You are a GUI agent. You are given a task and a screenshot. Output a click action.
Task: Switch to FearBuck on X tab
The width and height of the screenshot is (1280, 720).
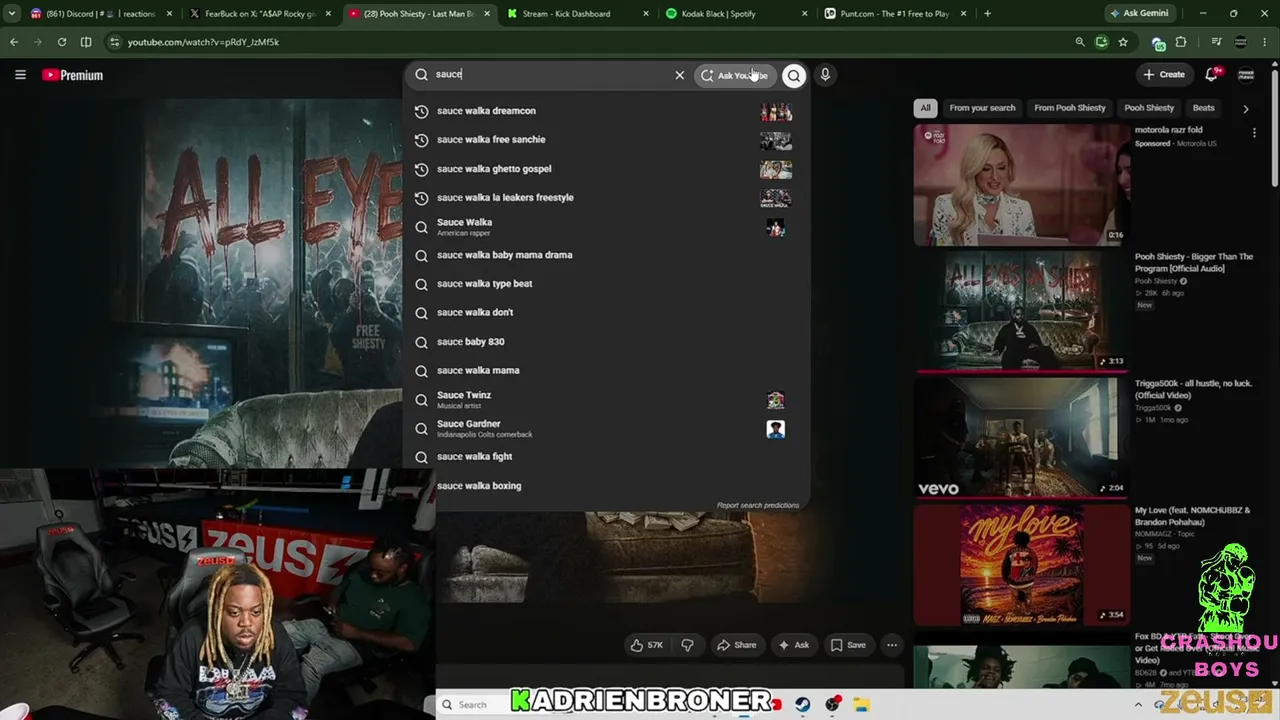pyautogui.click(x=259, y=14)
